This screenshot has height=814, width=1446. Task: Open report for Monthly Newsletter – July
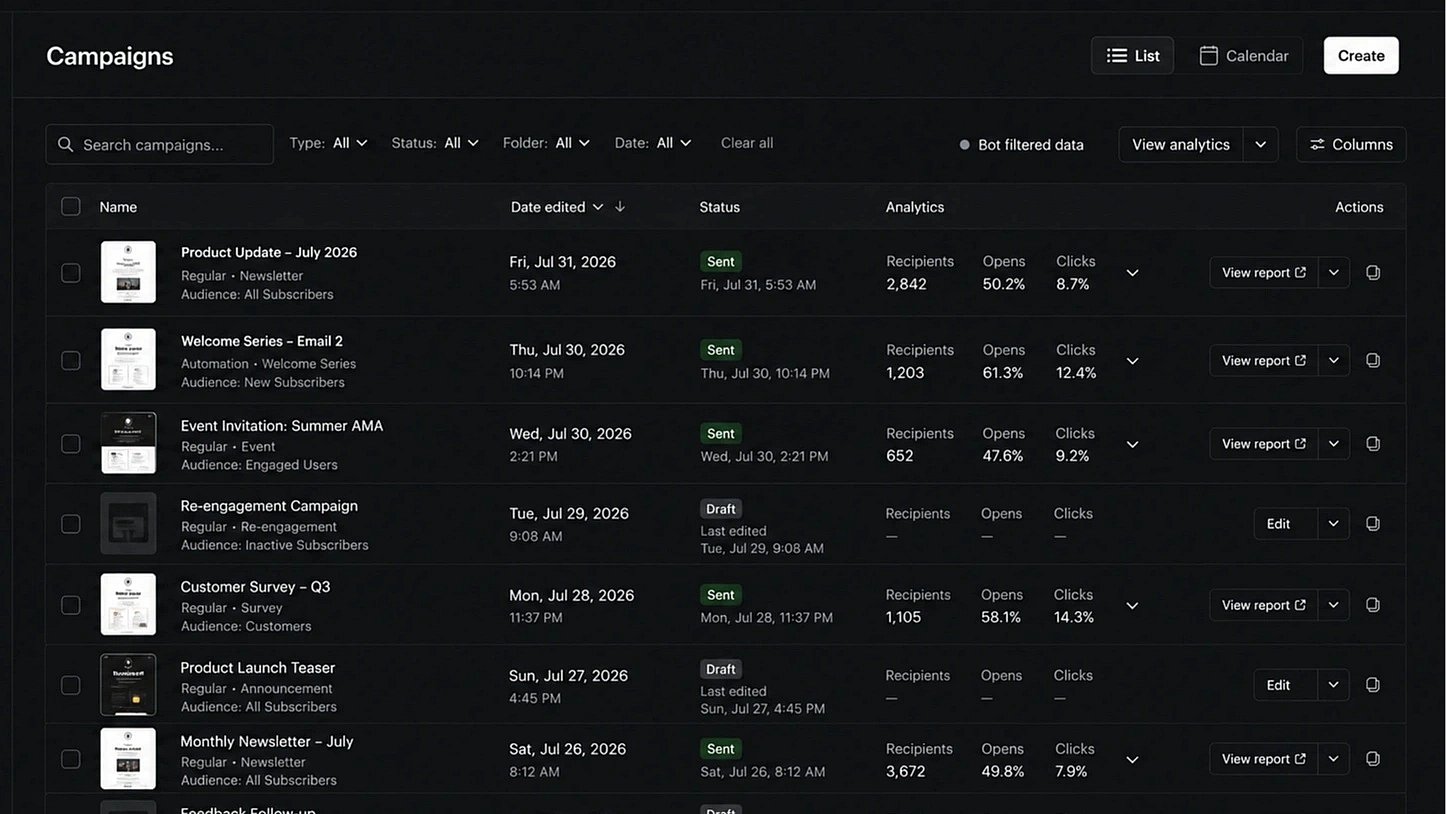click(1263, 758)
